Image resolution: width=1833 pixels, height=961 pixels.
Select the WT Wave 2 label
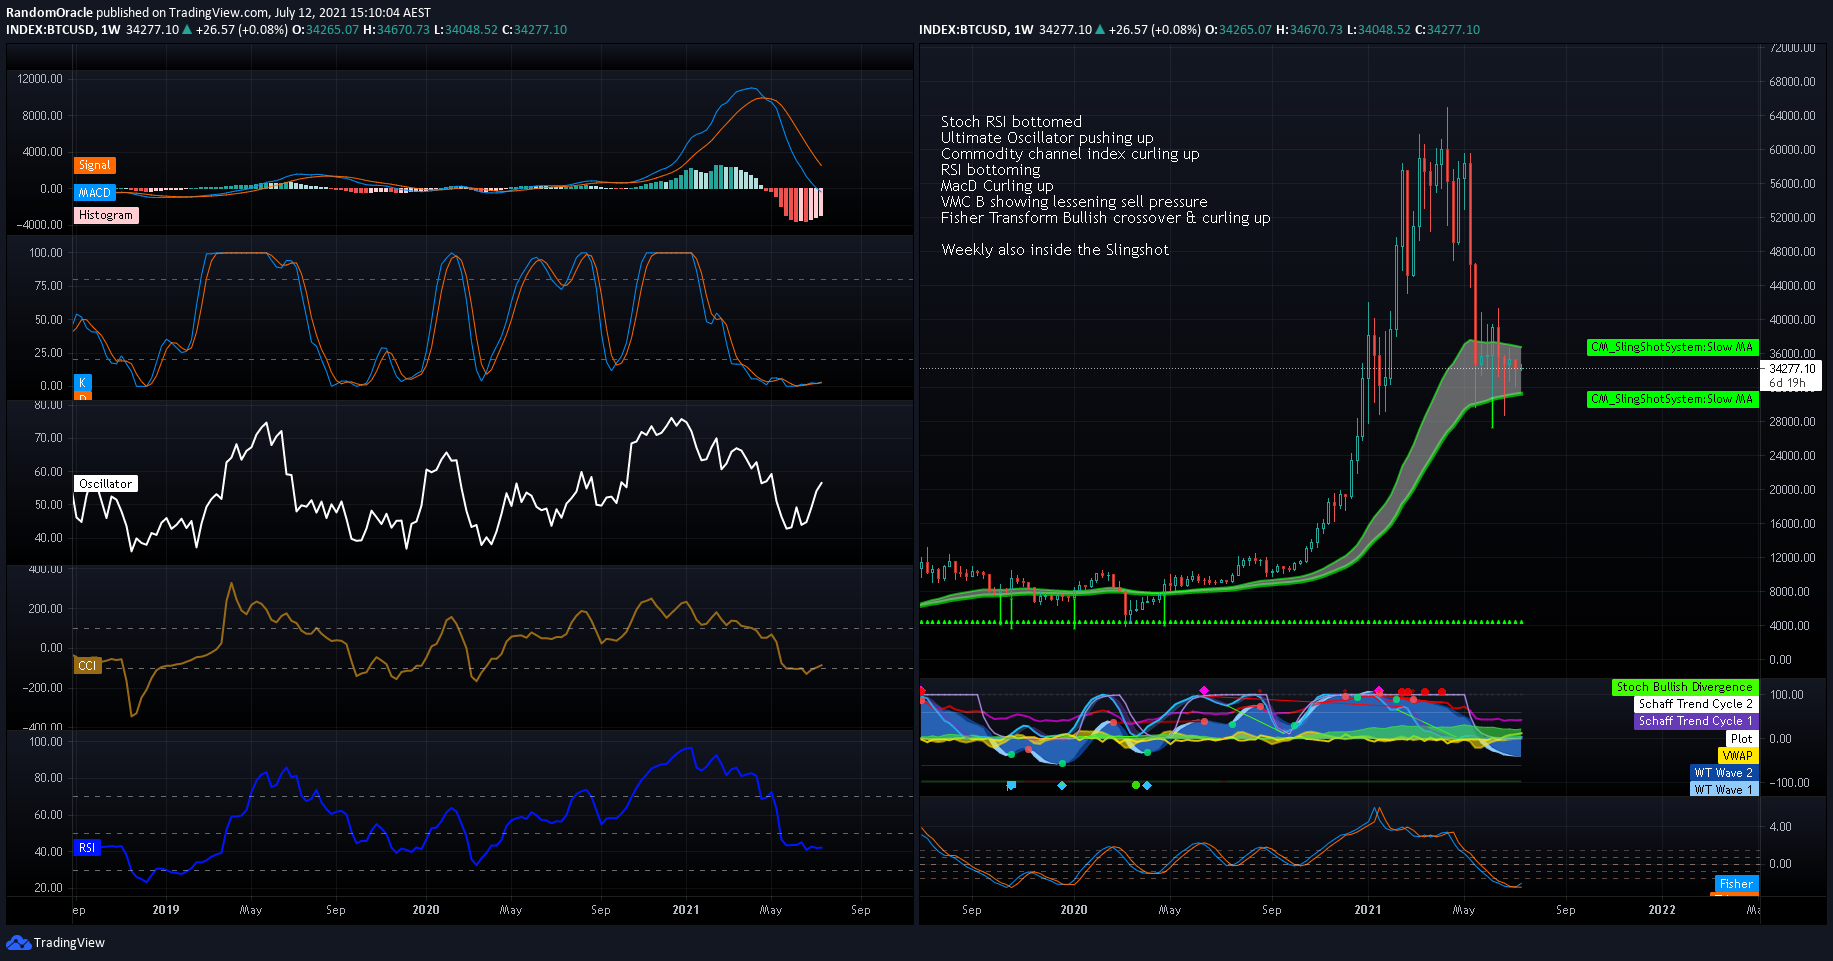click(x=1723, y=772)
